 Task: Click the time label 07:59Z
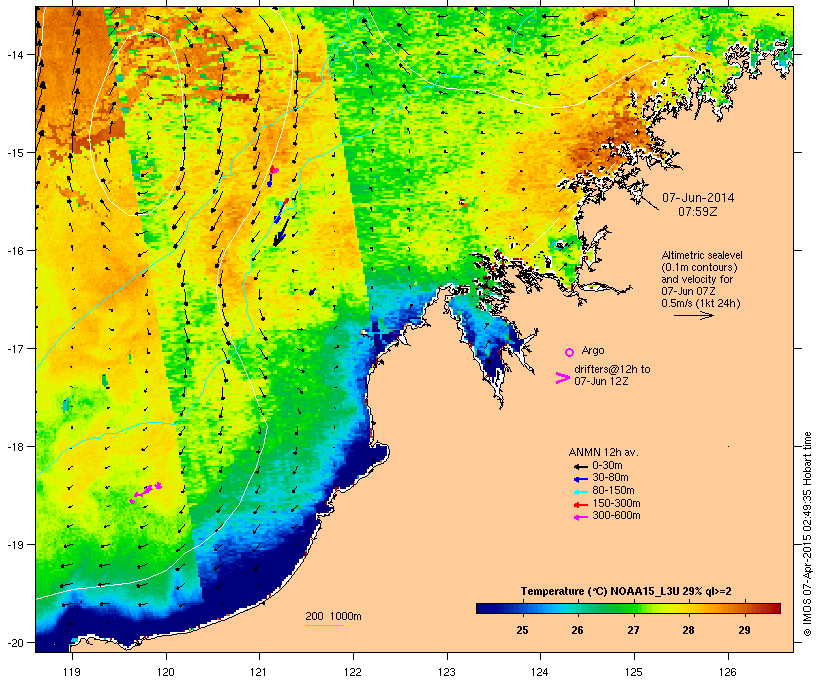(x=698, y=212)
